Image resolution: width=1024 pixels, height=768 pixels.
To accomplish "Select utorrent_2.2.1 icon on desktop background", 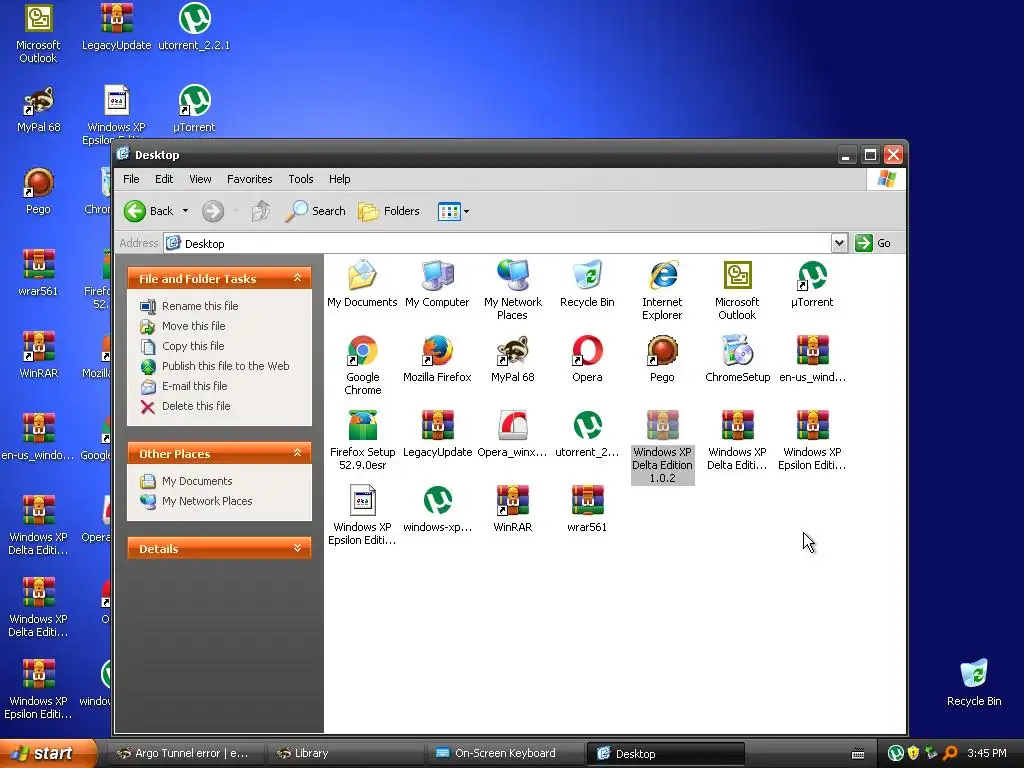I will coord(194,27).
